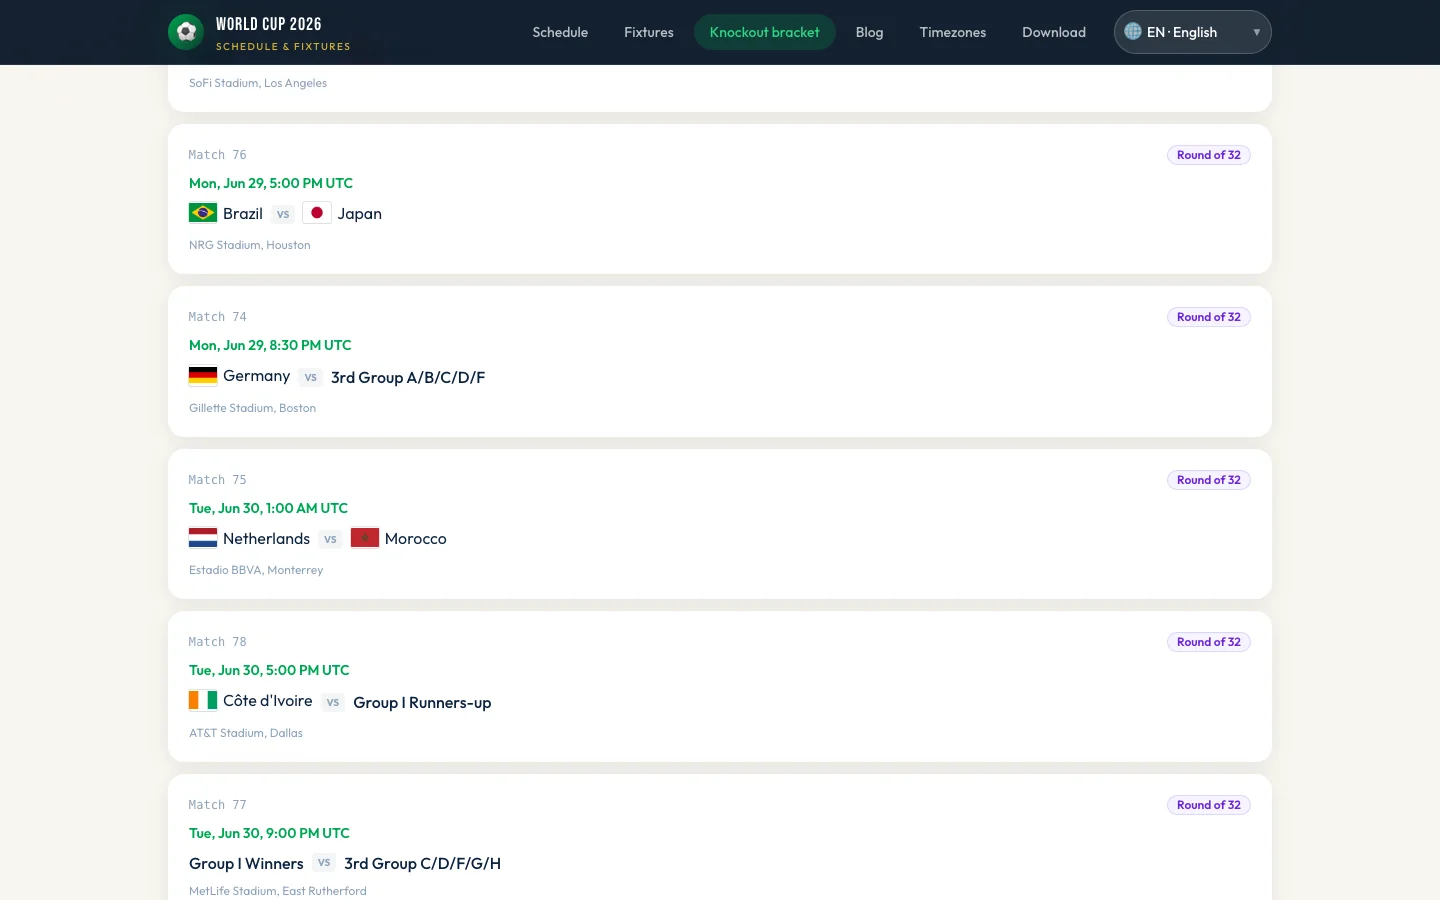Click Round of 32 badge on Match 74

tap(1209, 317)
